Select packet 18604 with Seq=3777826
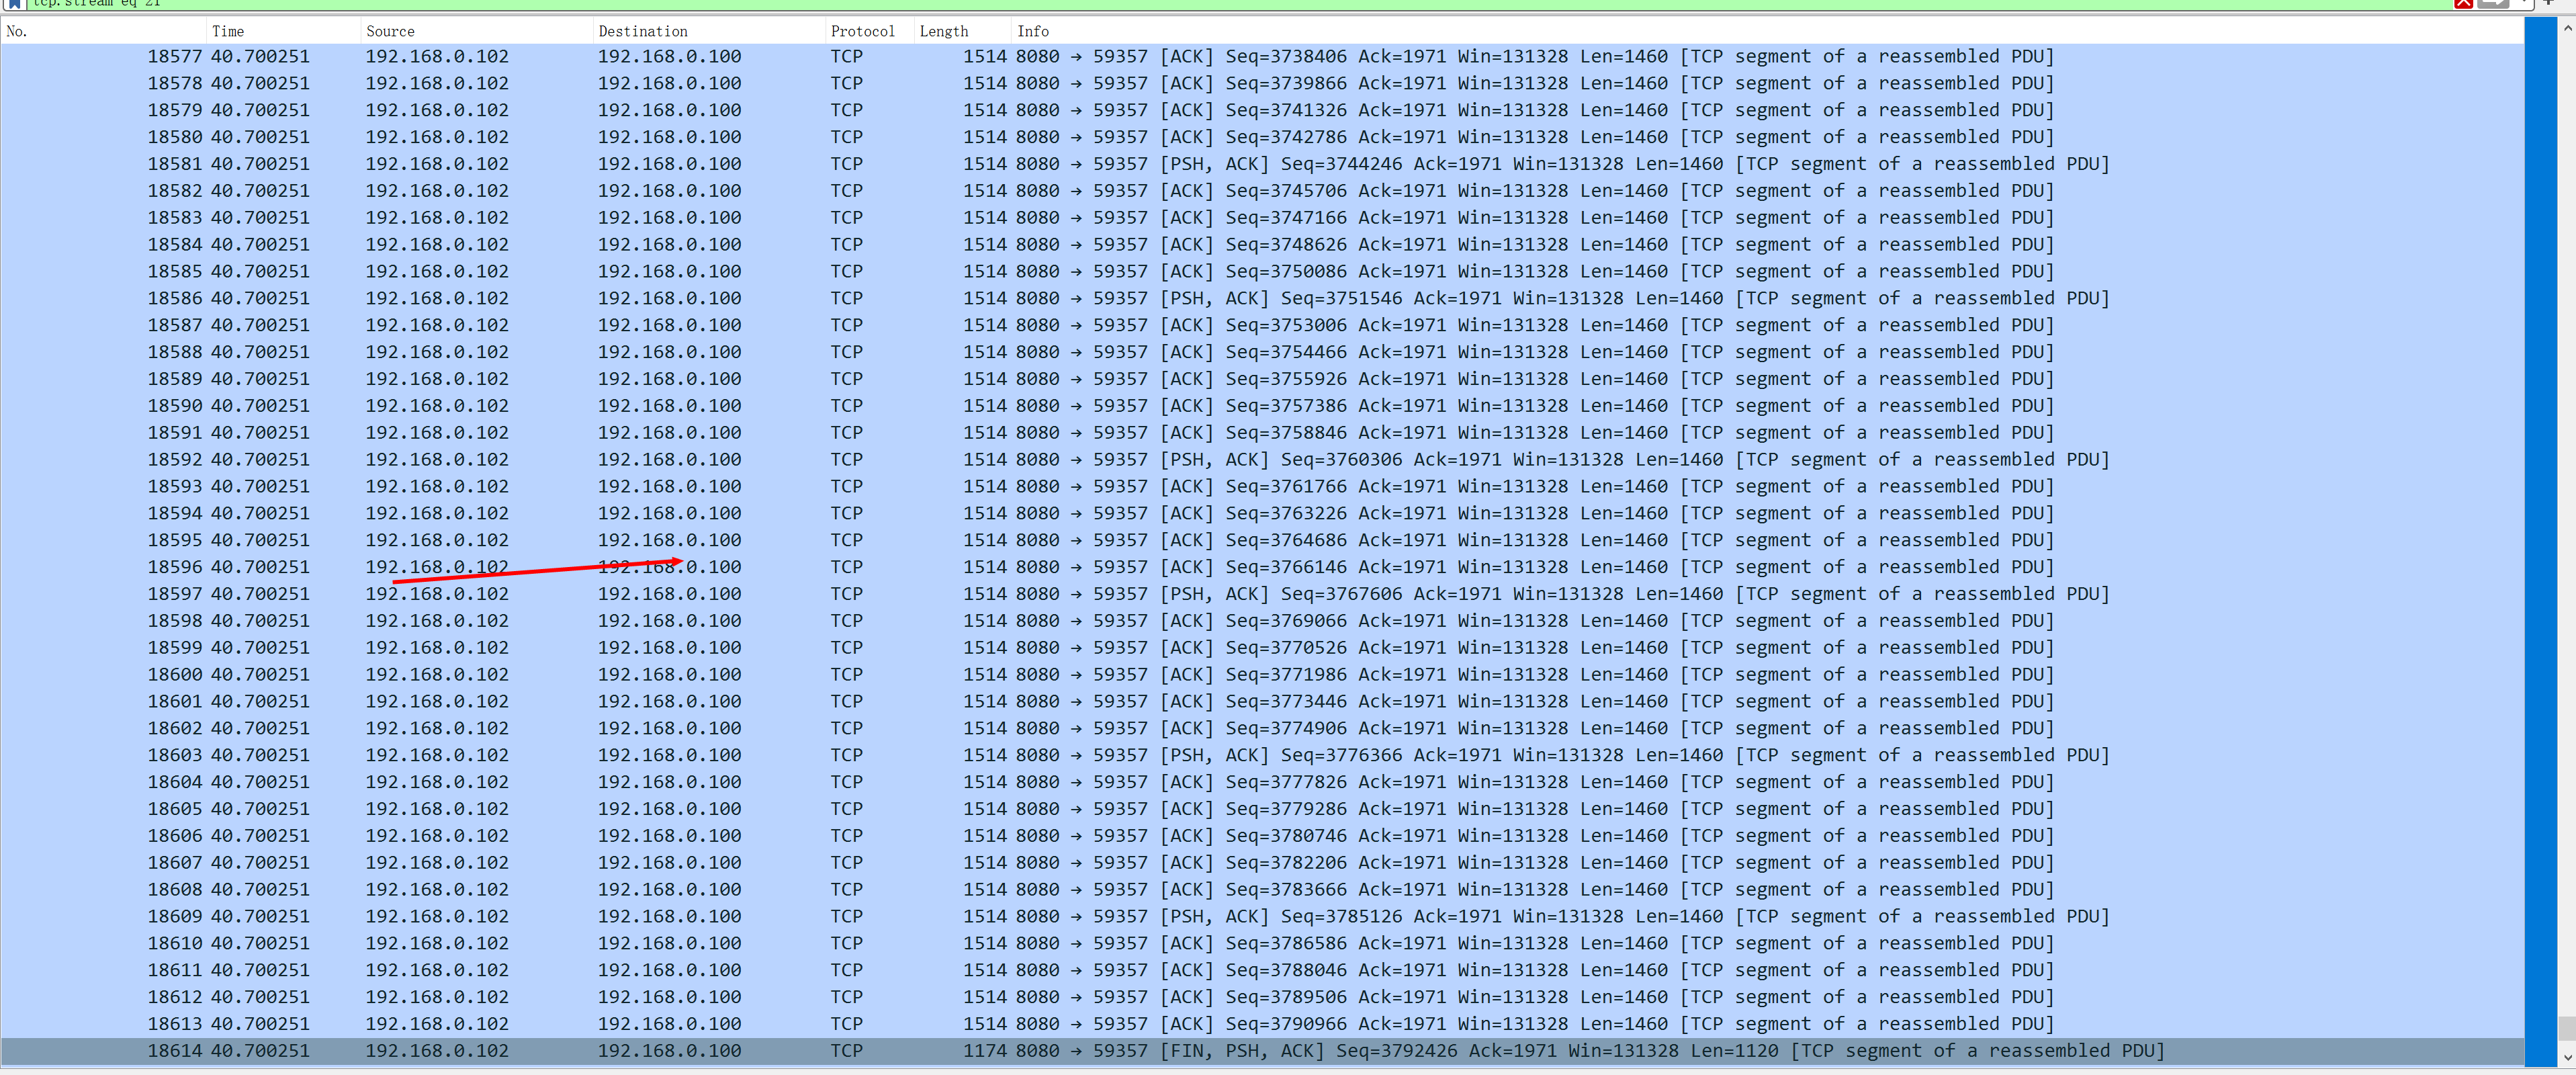Viewport: 2576px width, 1075px height. [x=1262, y=782]
